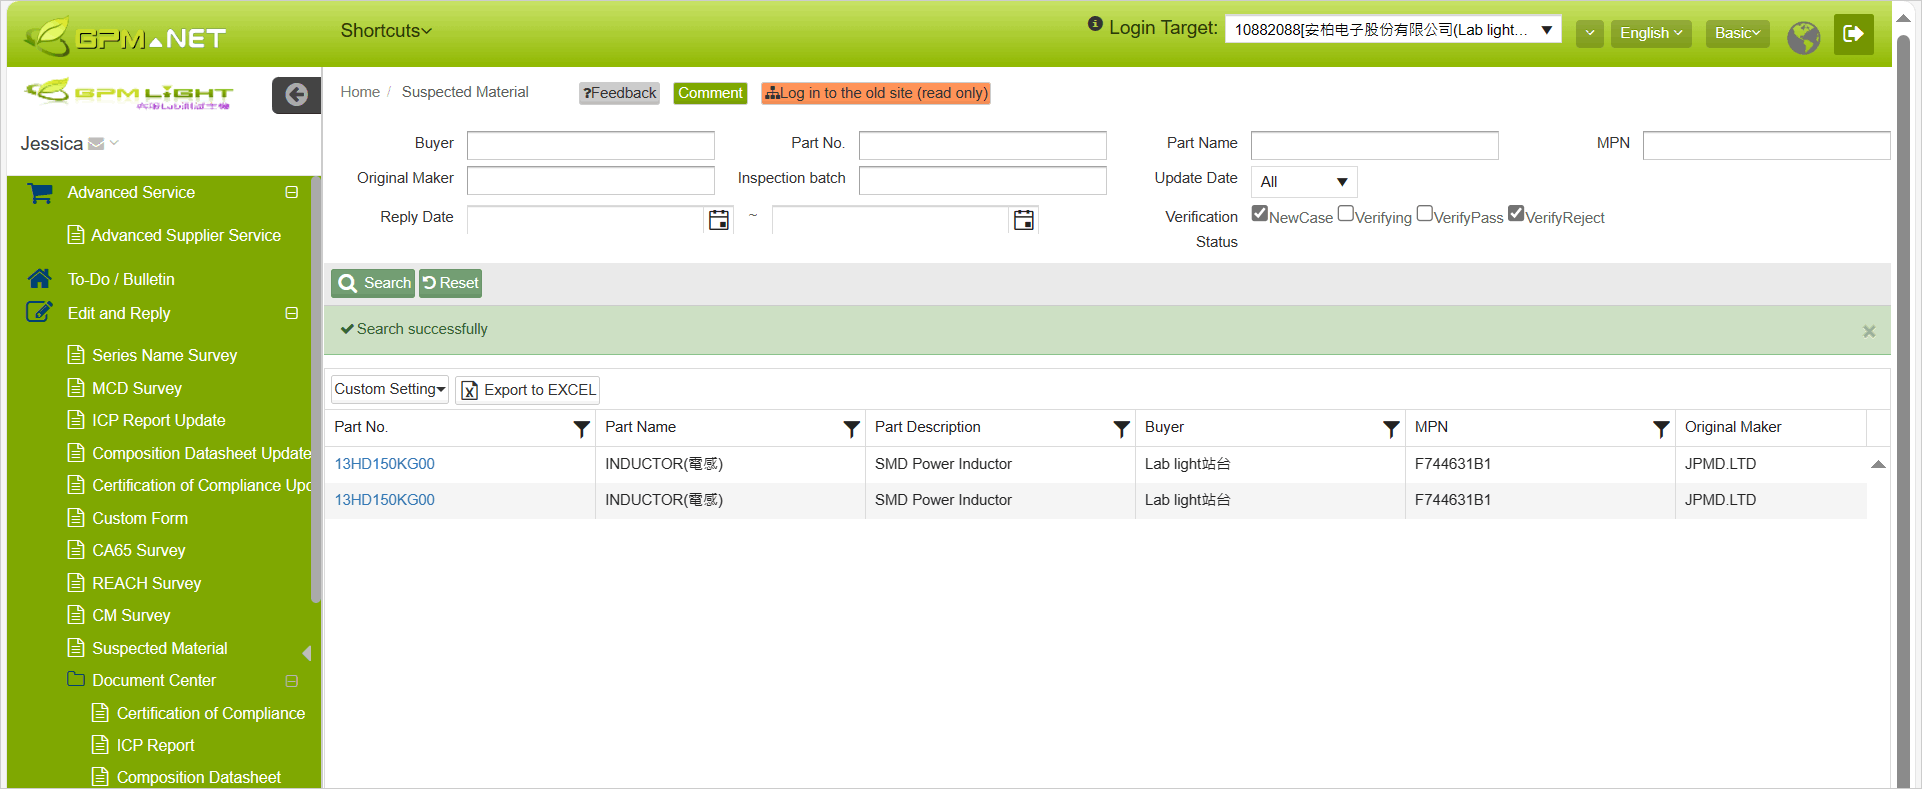Click the Part Name column filter icon
Image resolution: width=1922 pixels, height=789 pixels.
tap(851, 429)
